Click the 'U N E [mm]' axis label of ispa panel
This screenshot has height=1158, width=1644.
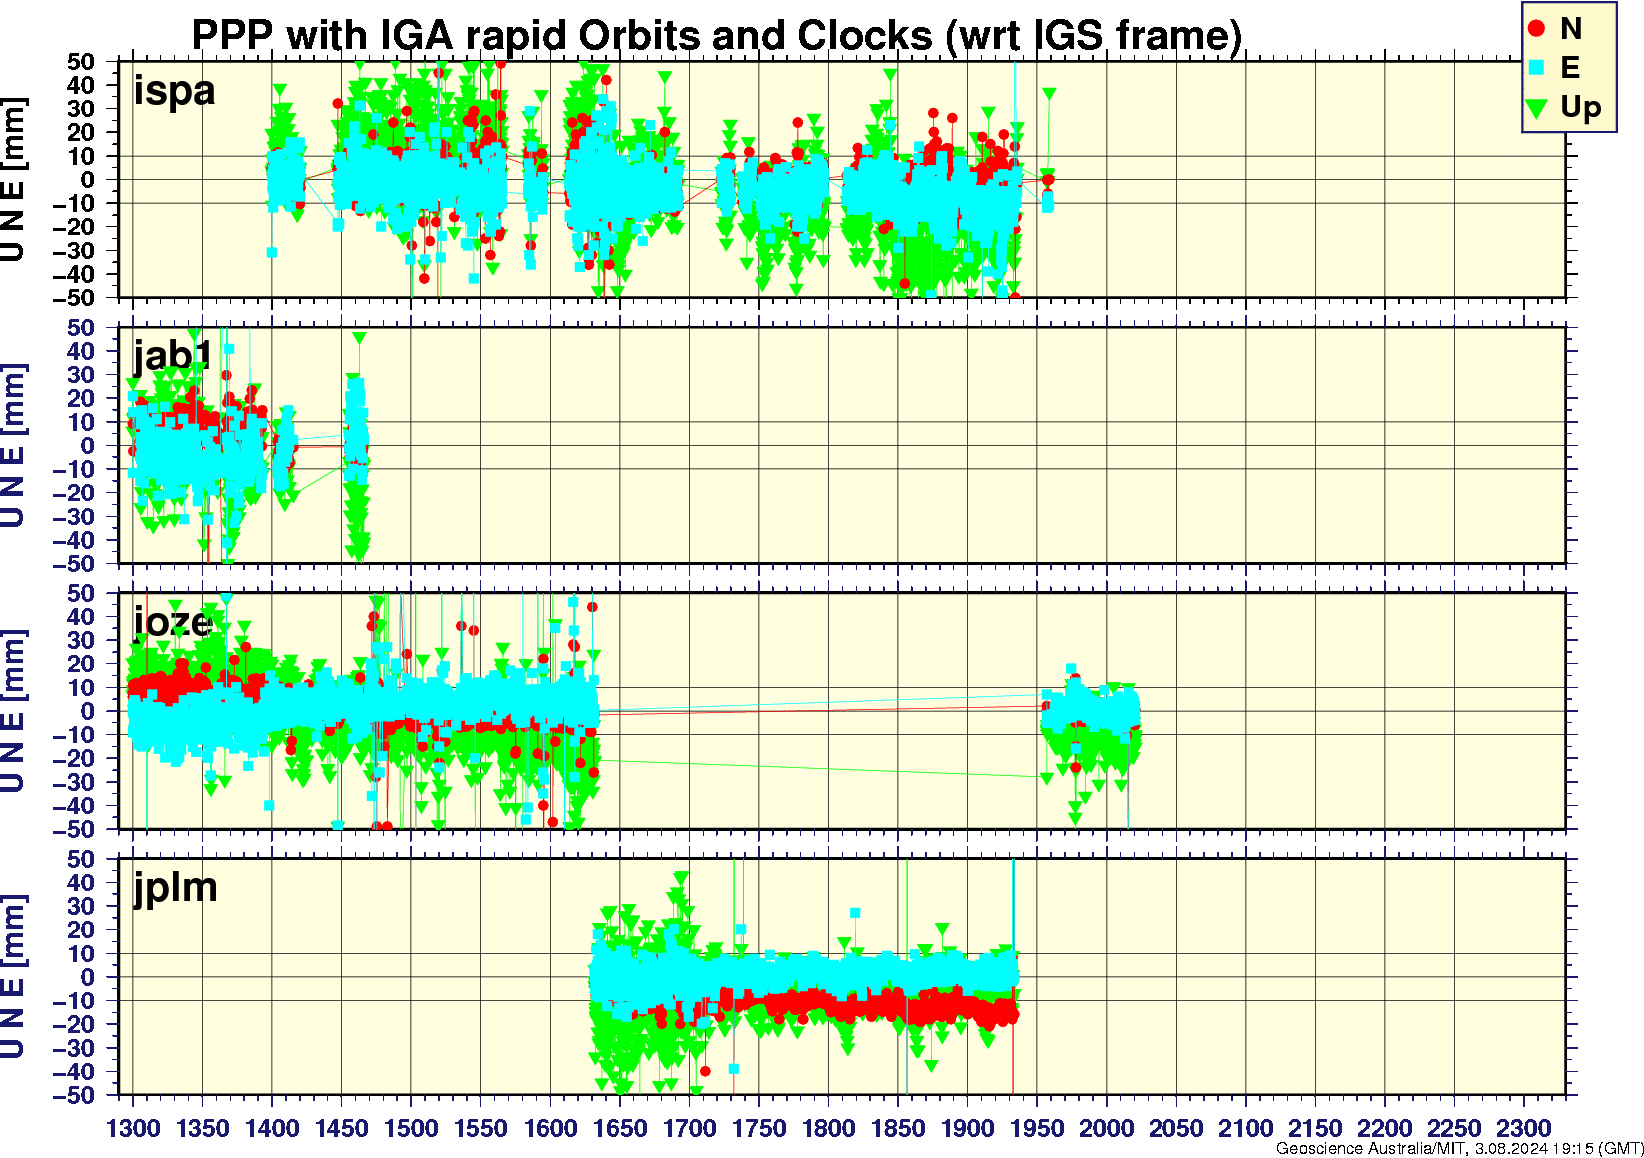(13, 180)
